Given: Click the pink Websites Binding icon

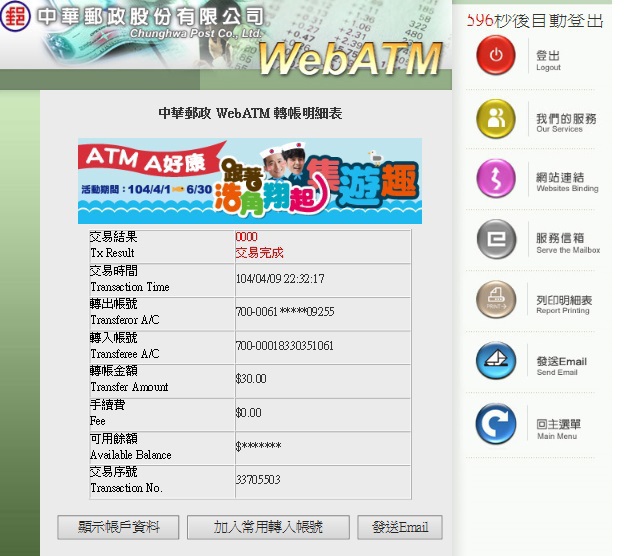Looking at the screenshot, I should point(496,178).
